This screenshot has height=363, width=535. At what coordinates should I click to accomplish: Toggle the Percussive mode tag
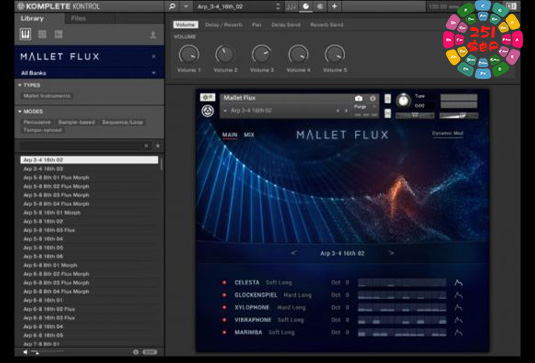[x=37, y=122]
